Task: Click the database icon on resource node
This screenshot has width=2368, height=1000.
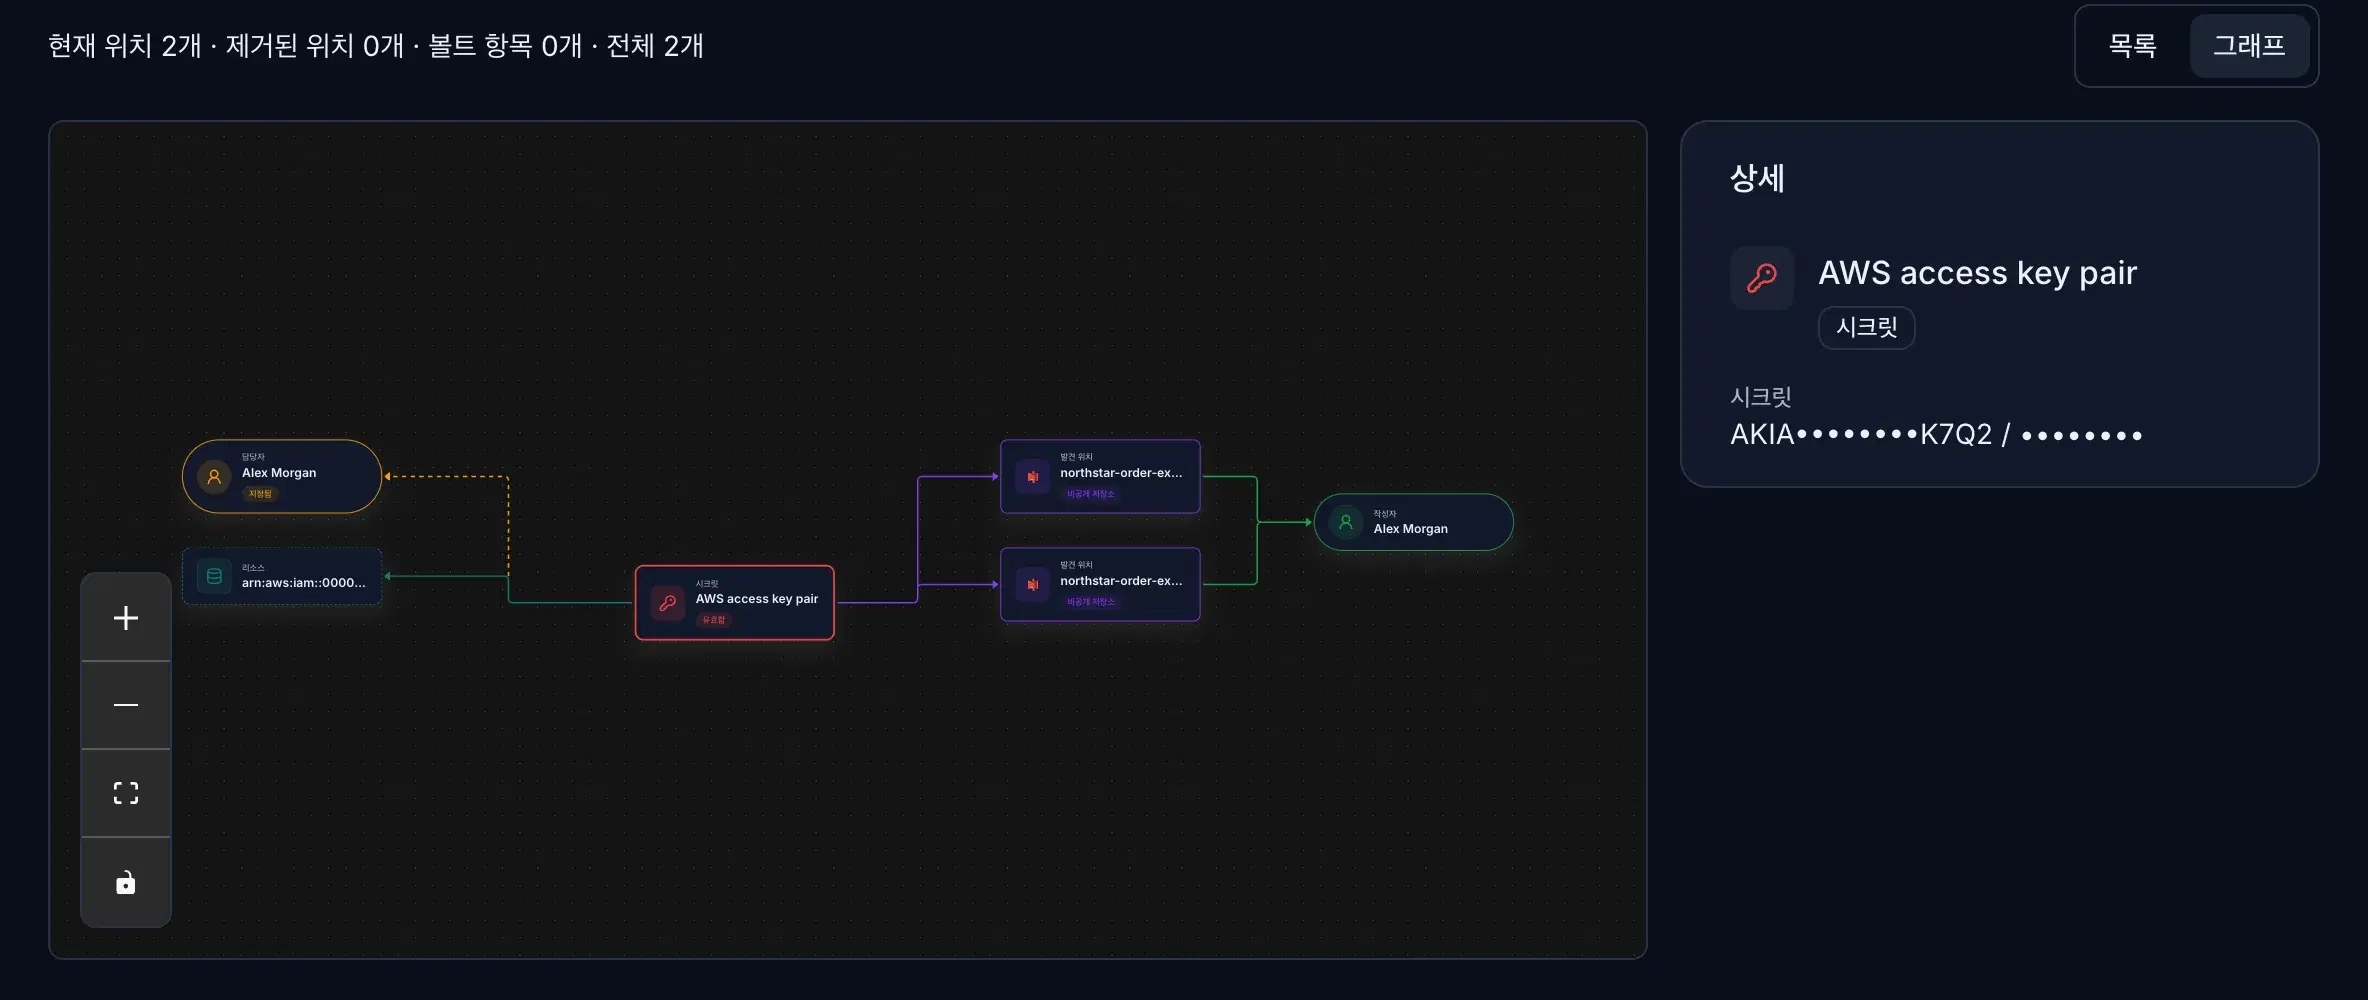Action: [214, 576]
